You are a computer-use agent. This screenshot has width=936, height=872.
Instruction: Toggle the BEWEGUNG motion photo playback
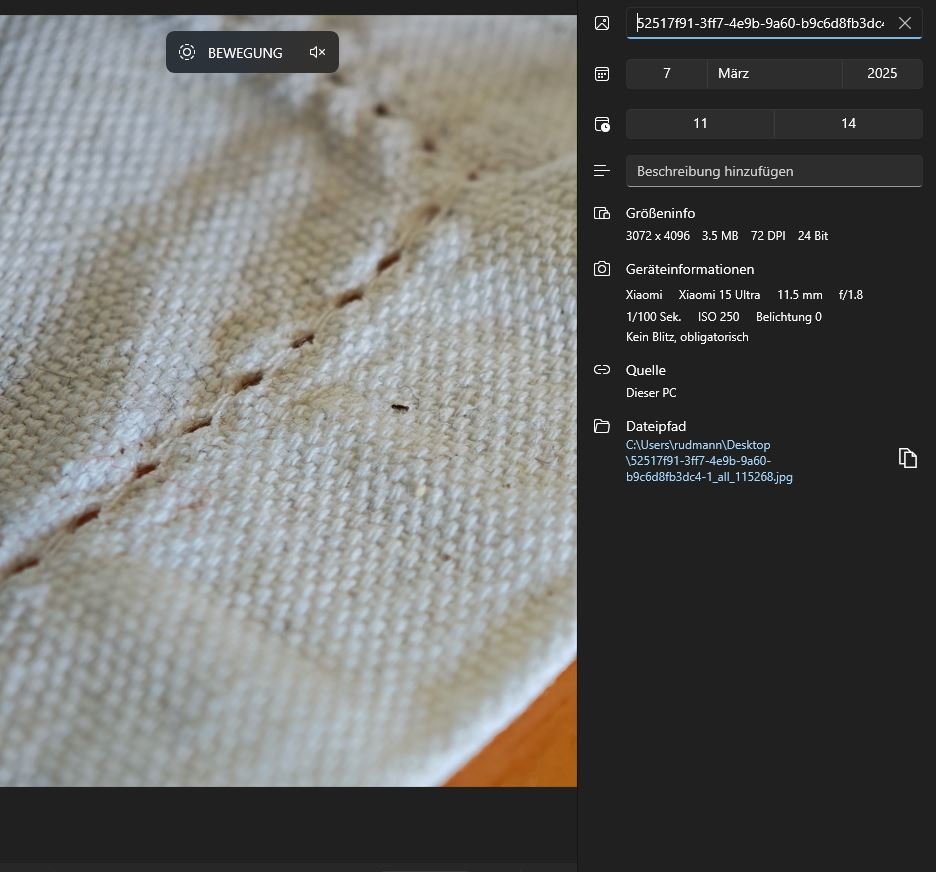(x=230, y=53)
